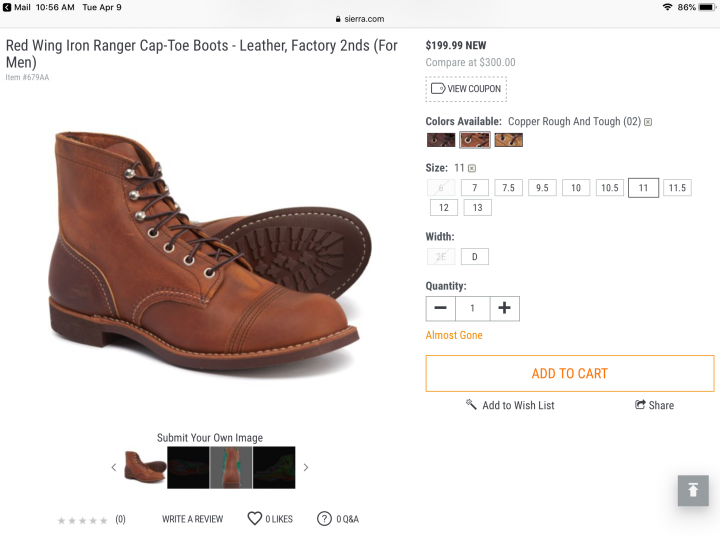Tap the sierra.com address bar
Screen dimensions: 720x540
(360, 19)
